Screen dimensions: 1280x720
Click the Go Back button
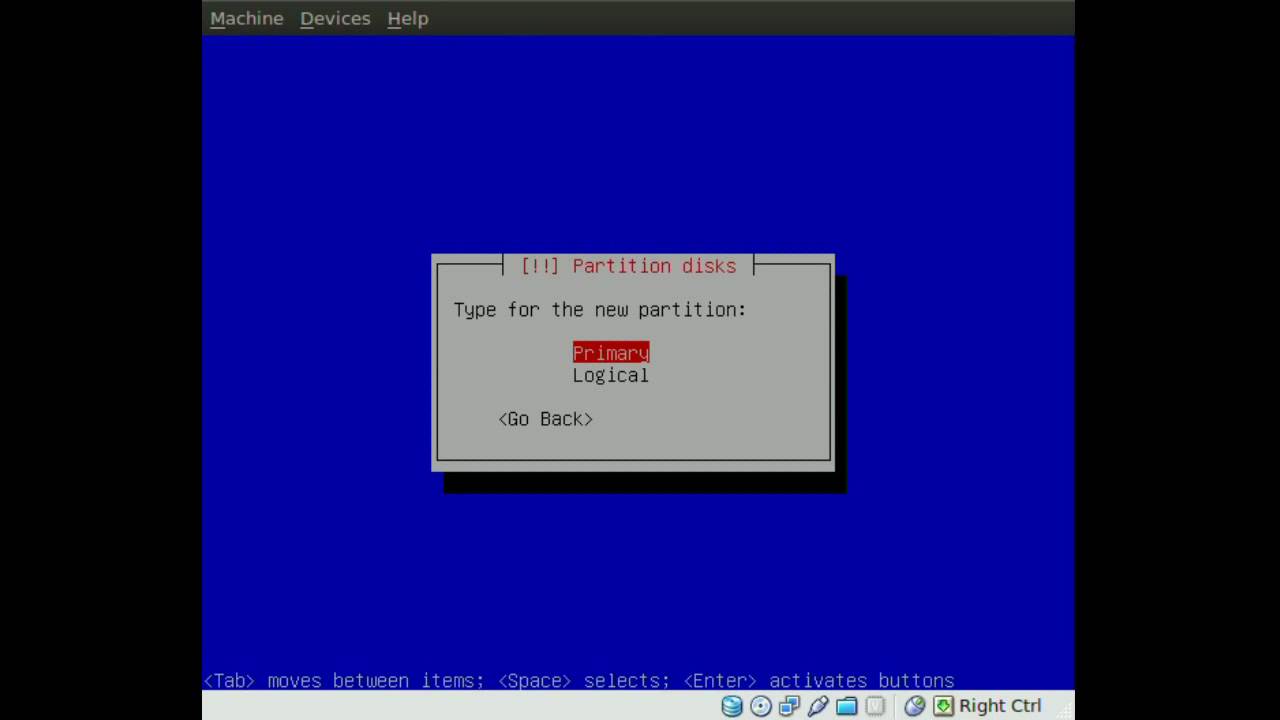click(x=546, y=419)
